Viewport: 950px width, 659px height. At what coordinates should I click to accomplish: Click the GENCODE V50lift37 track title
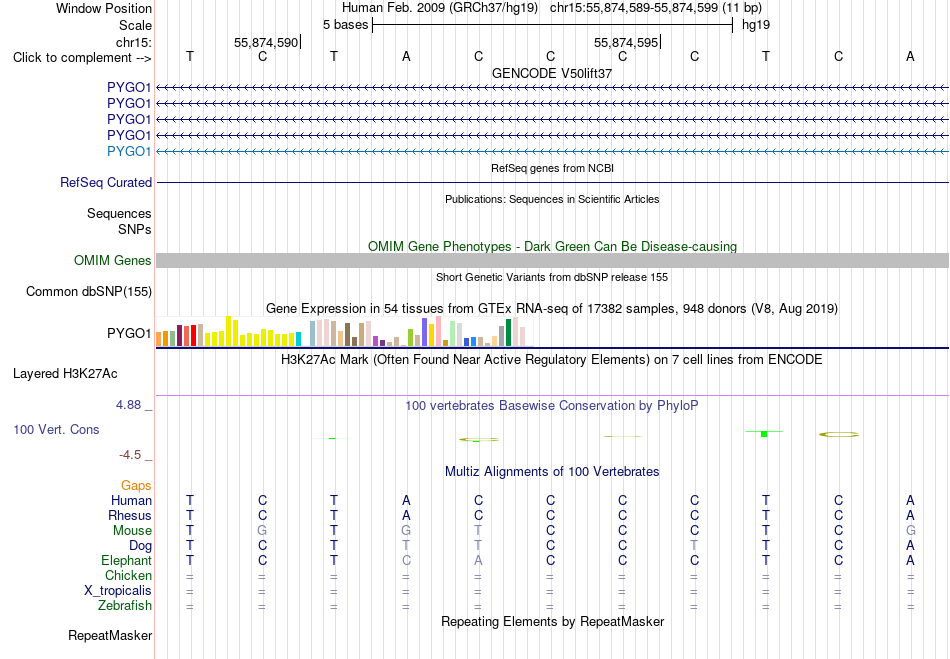(x=552, y=73)
